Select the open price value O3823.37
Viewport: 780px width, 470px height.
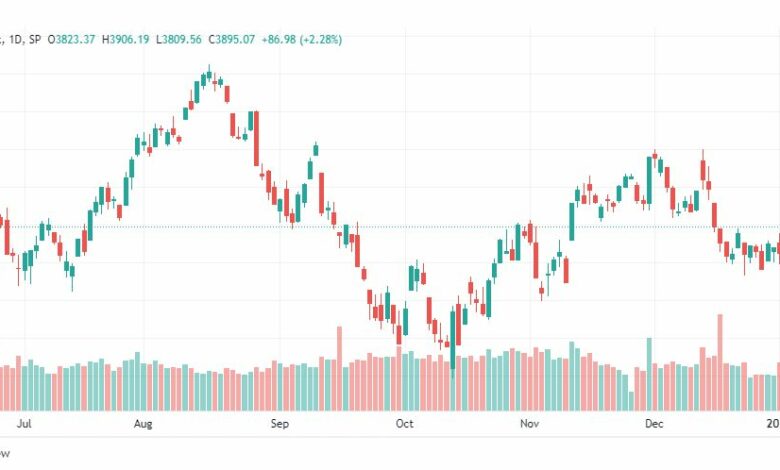71,39
